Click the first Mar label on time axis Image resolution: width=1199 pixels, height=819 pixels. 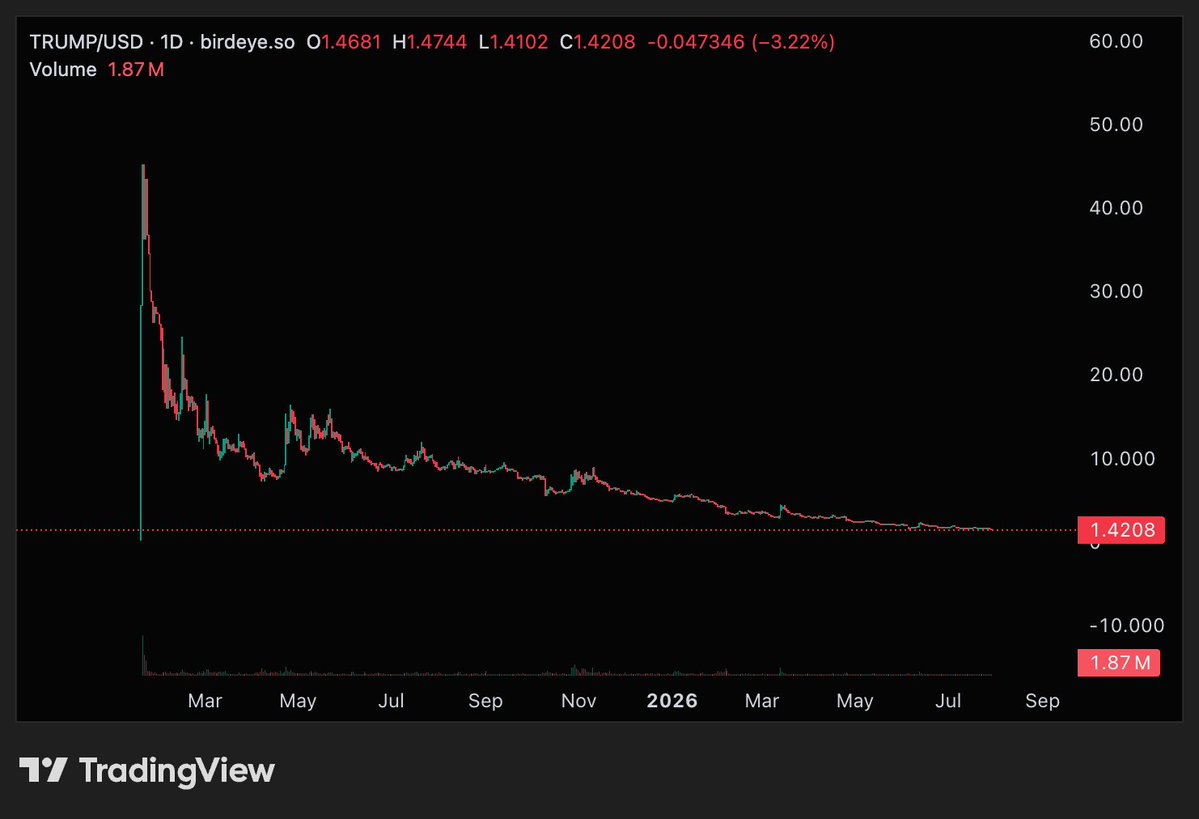tap(205, 701)
